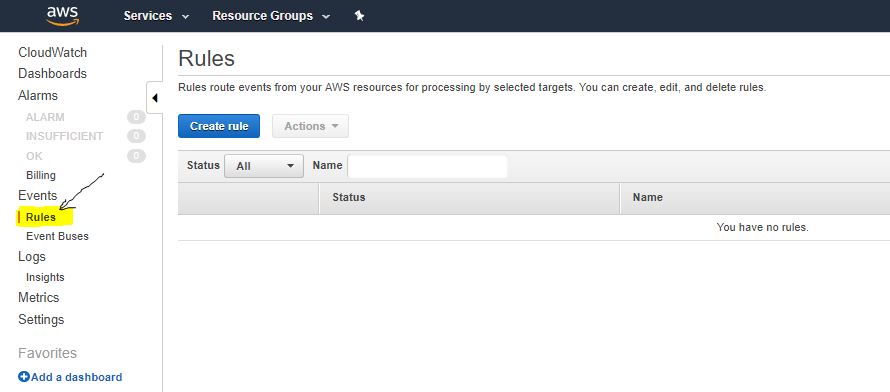Focus the Name filter text field
The width and height of the screenshot is (890, 392).
[x=427, y=166]
